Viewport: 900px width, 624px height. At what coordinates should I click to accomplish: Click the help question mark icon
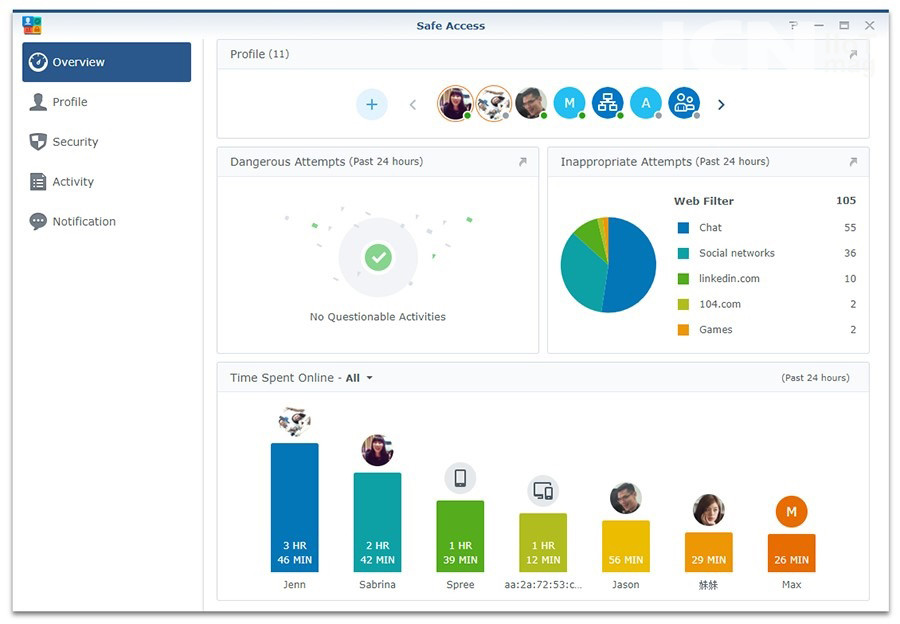793,26
